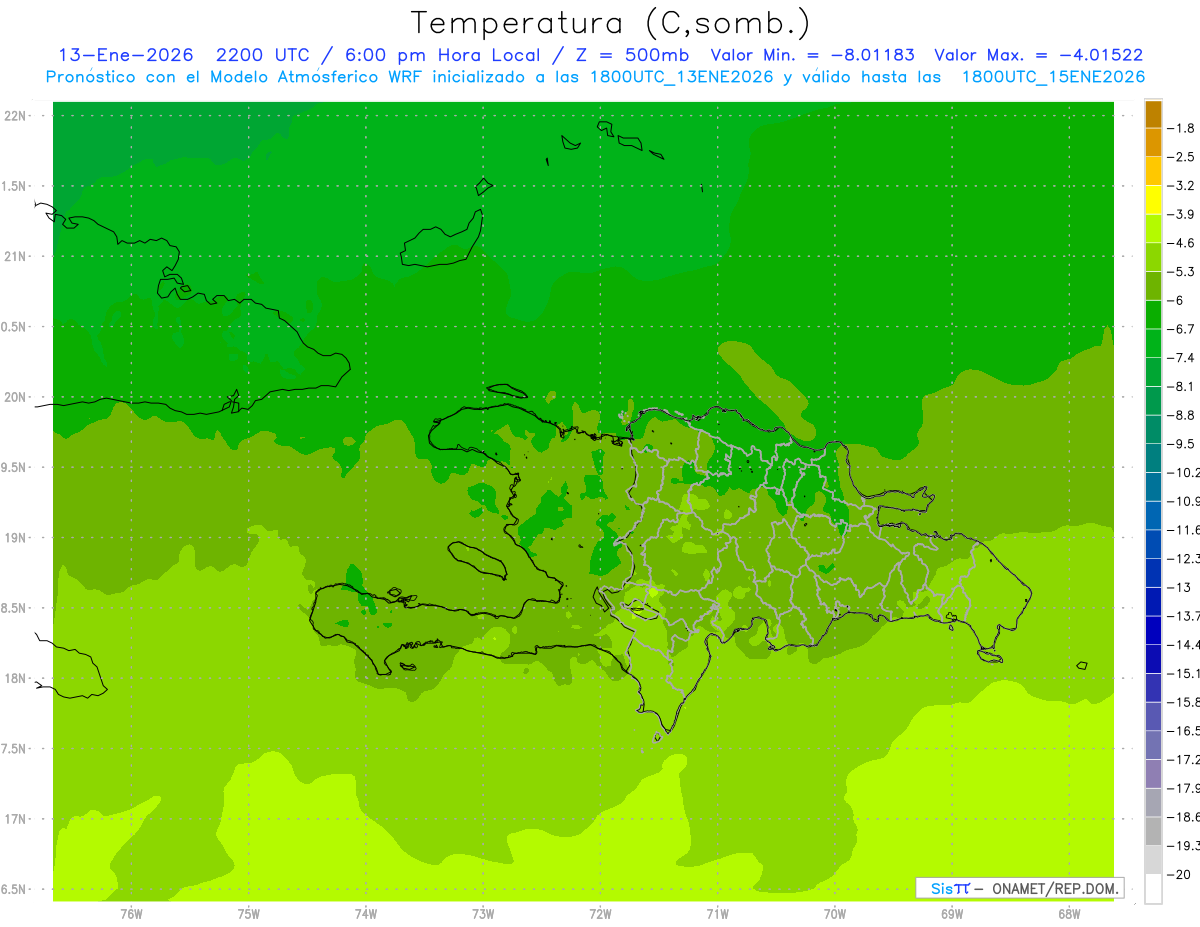Click the date '13-Ene-2026'
This screenshot has height=927, width=1200.
pyautogui.click(x=126, y=55)
